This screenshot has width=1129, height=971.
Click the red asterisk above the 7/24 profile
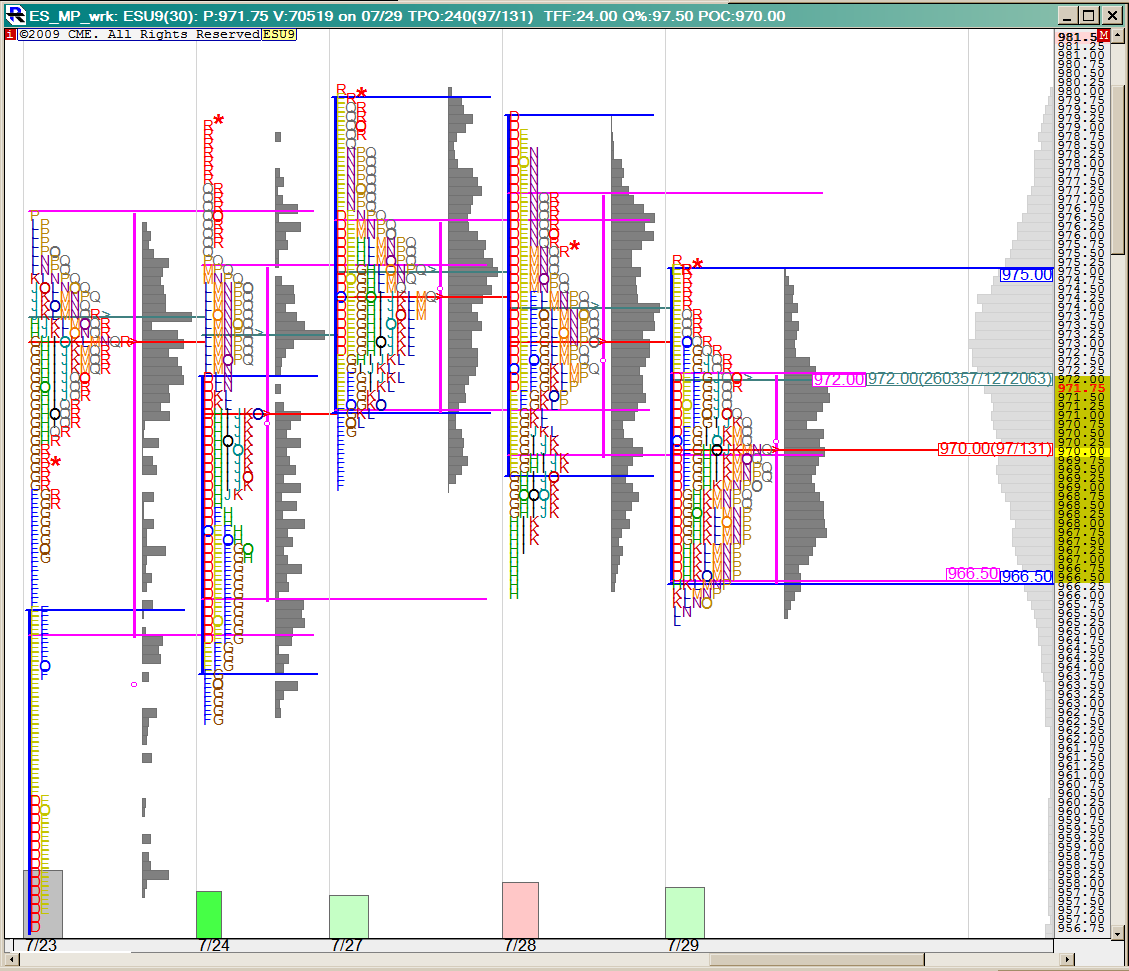(218, 121)
